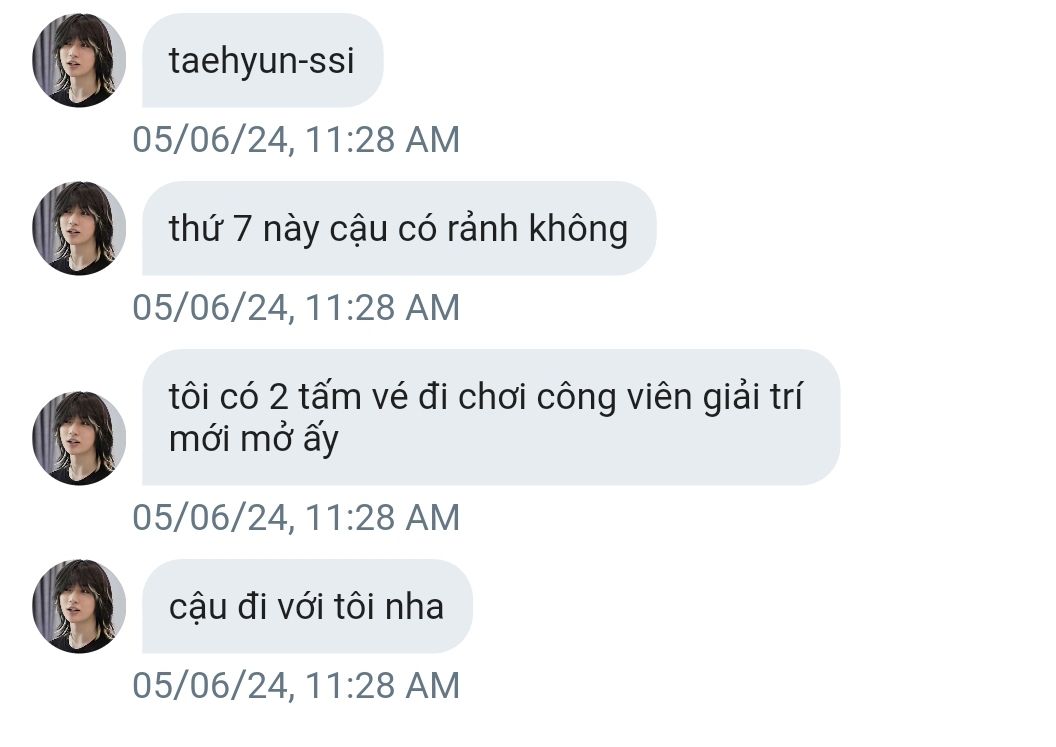The width and height of the screenshot is (1056, 747).
Task: Select the 'taehyun-ssi' message bubble
Action: point(263,60)
